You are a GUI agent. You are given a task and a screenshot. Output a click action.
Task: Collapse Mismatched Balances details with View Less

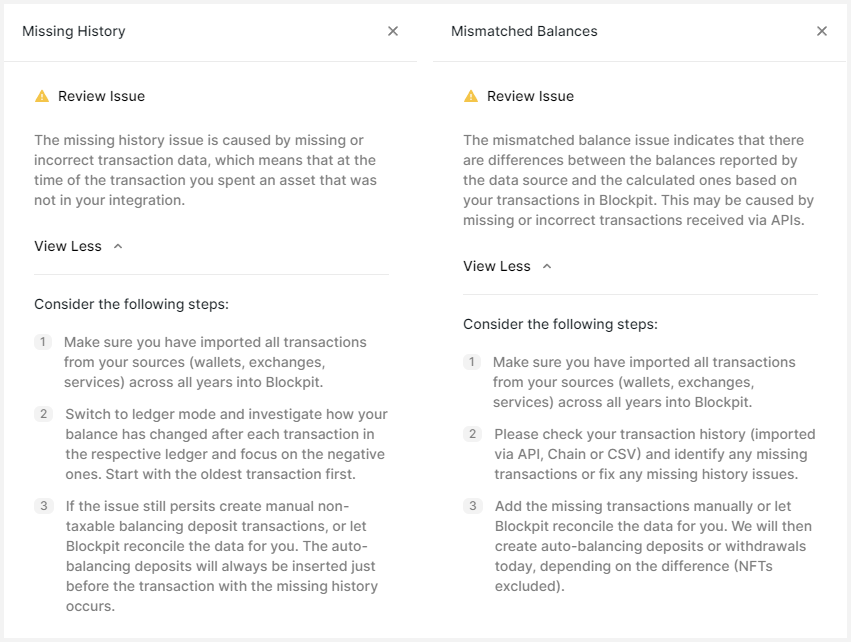(497, 266)
